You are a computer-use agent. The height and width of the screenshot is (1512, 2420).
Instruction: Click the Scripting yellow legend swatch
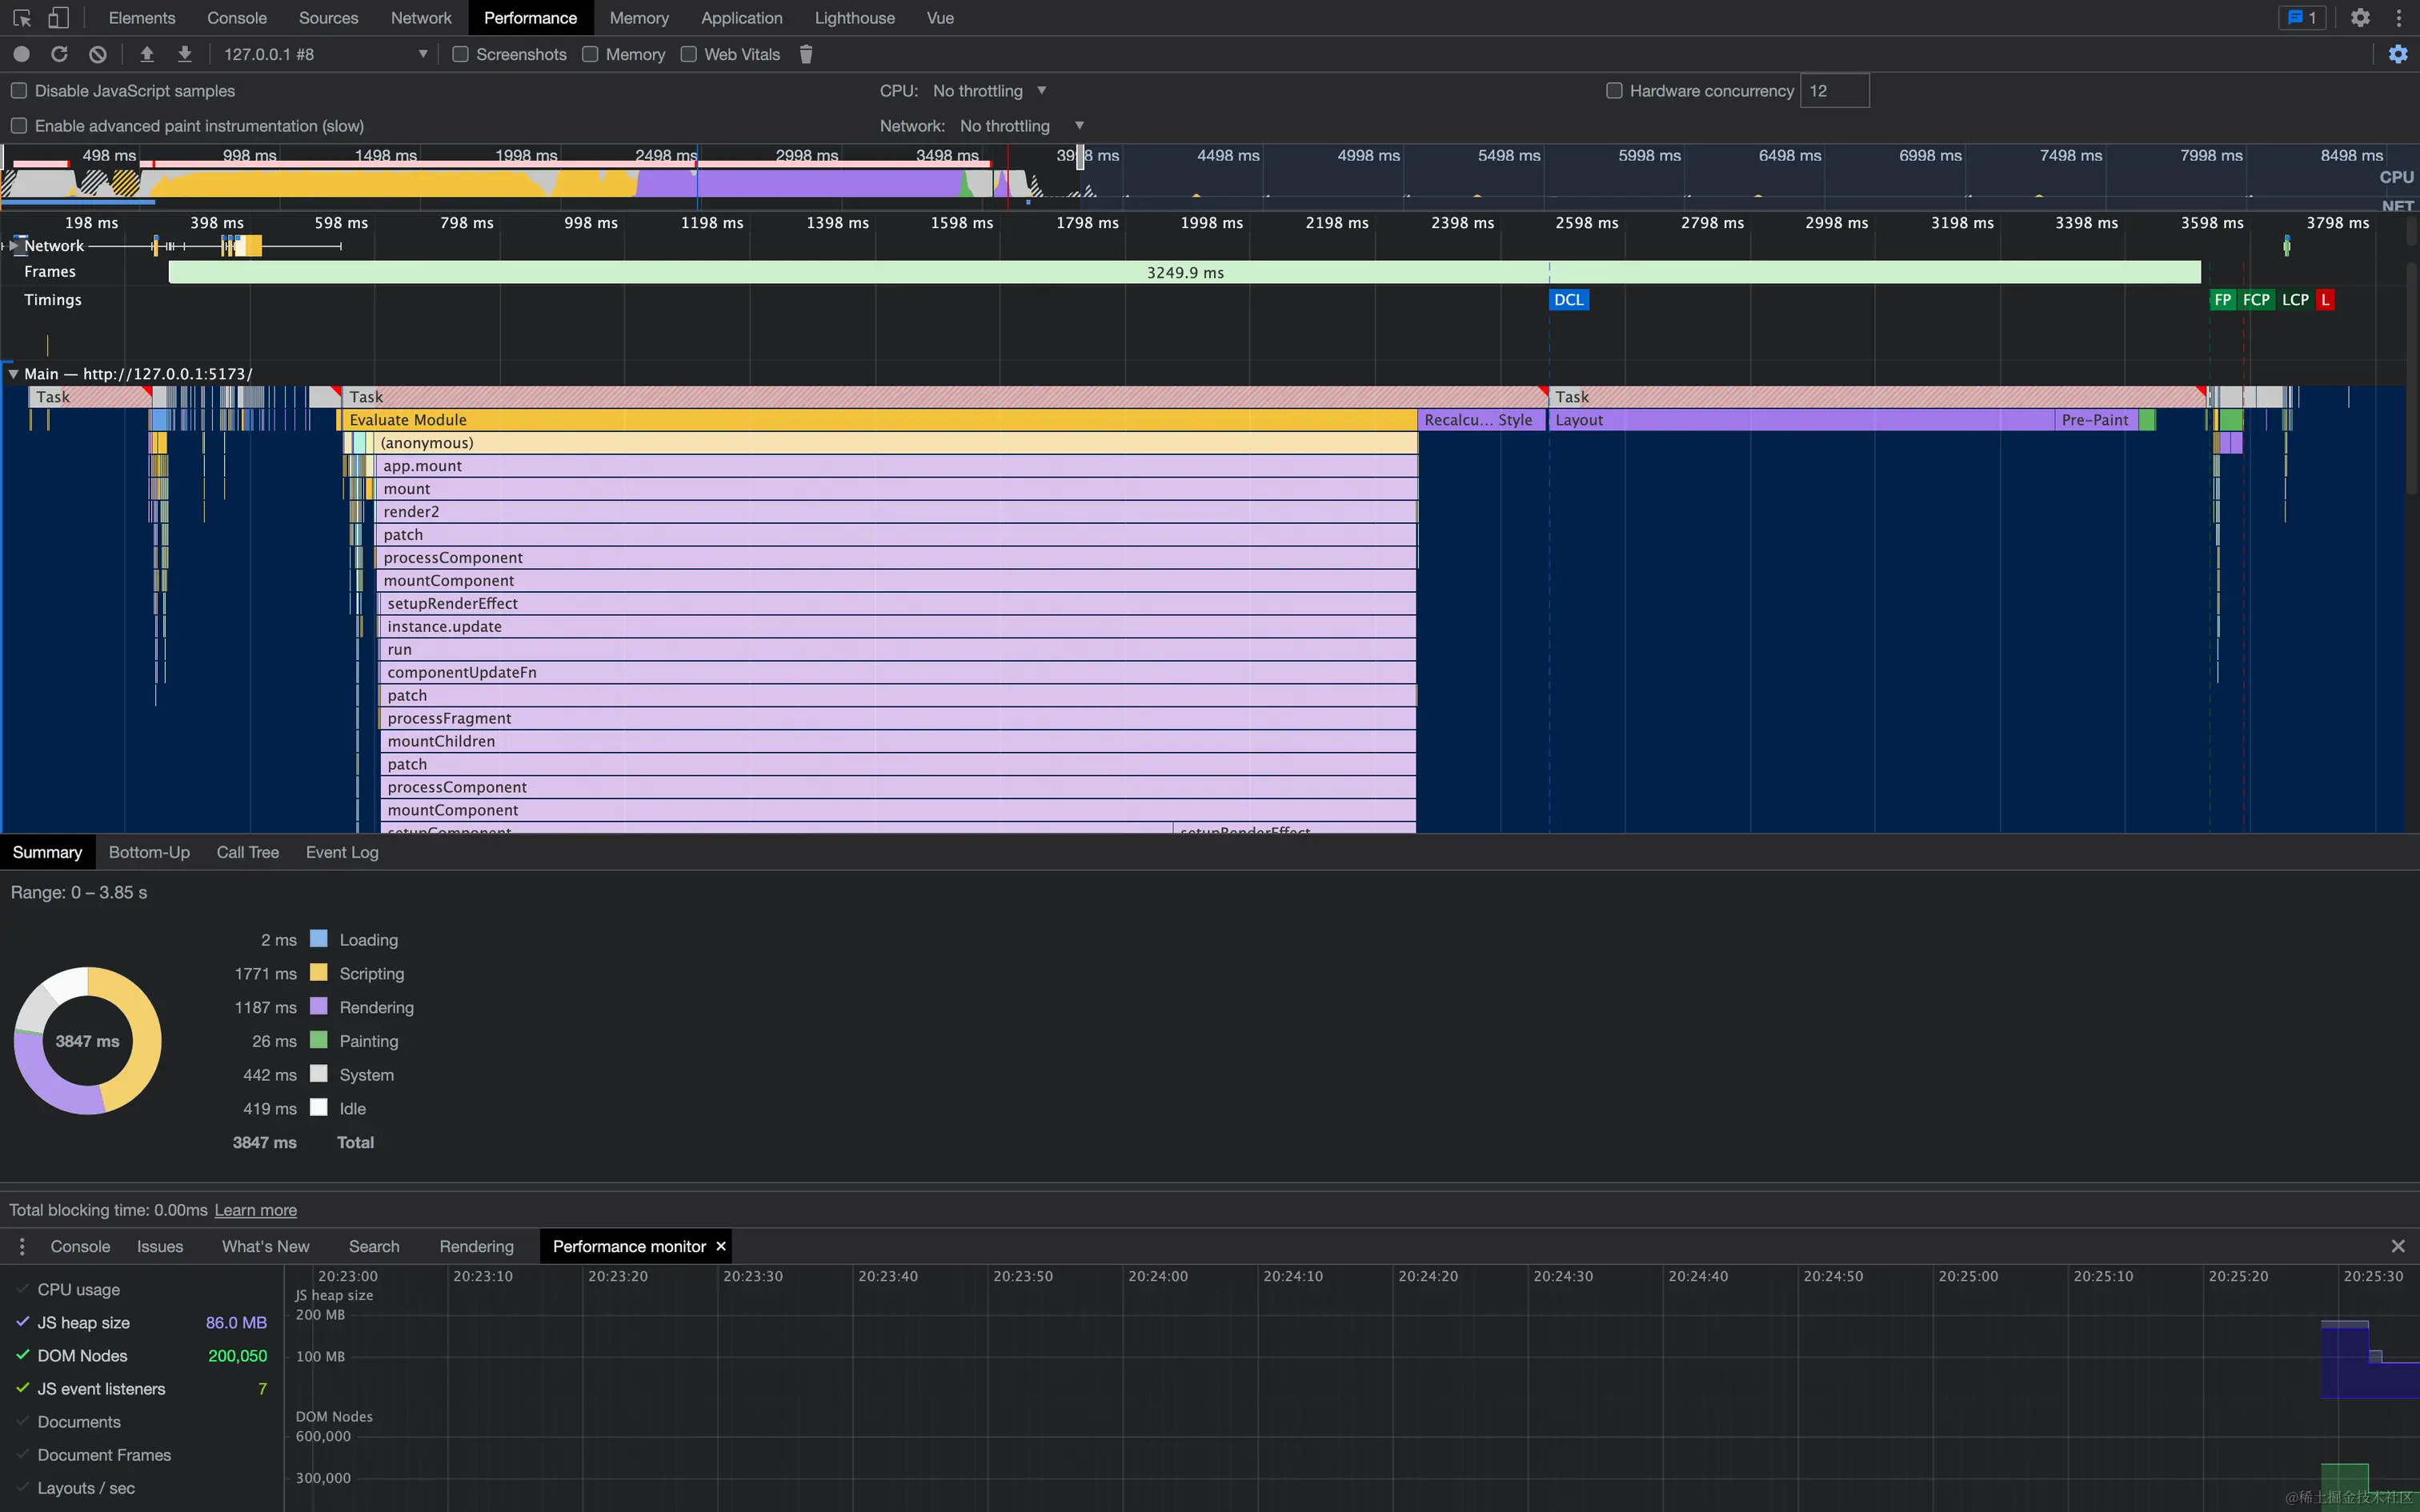click(x=319, y=972)
